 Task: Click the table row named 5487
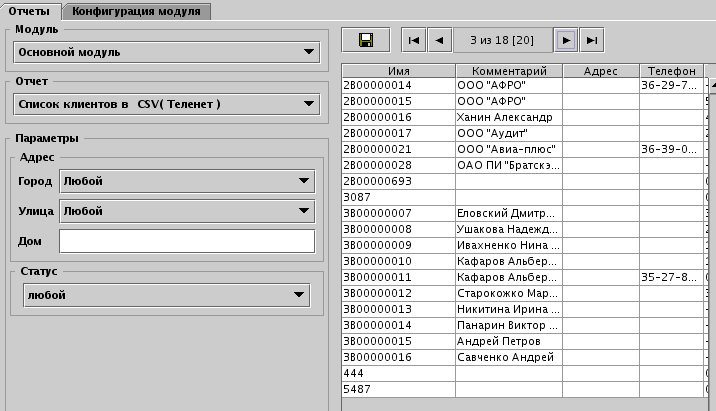(x=398, y=389)
